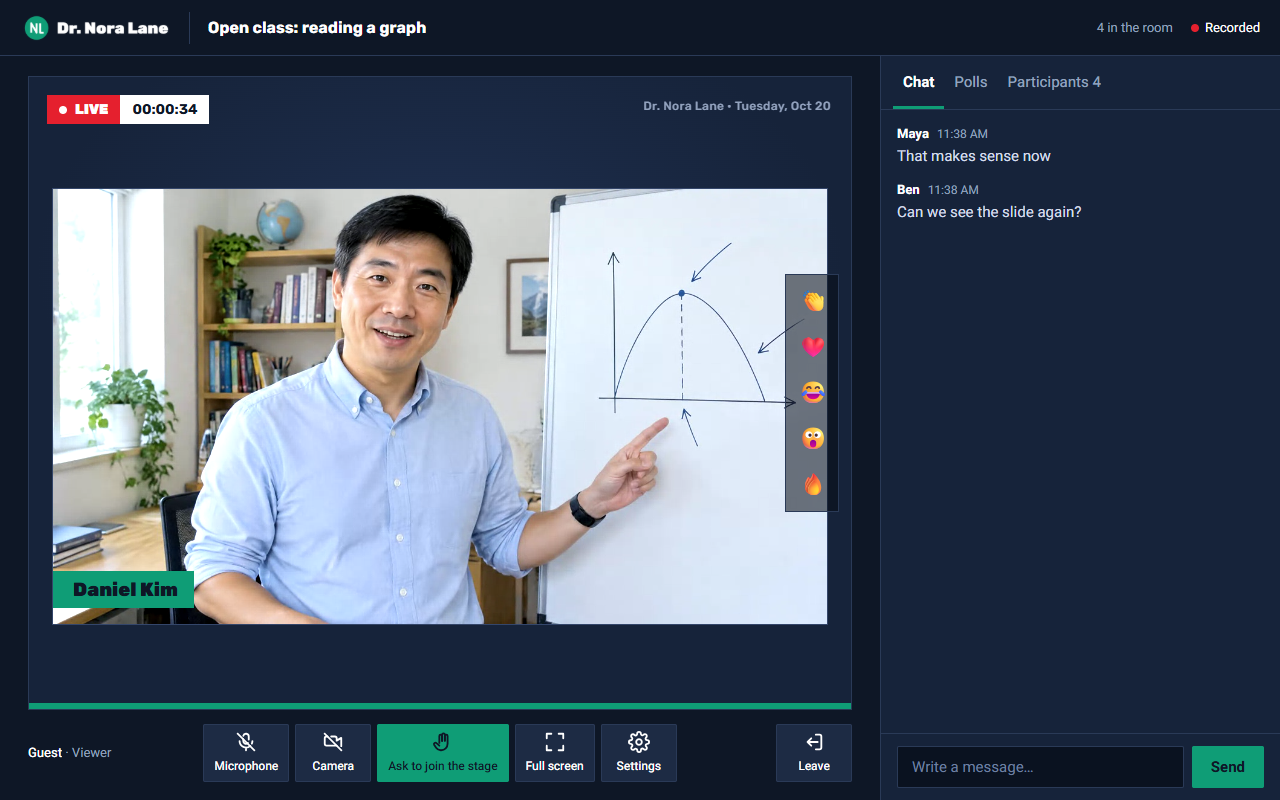The height and width of the screenshot is (800, 1280).
Task: Send the clapping hands reaction
Action: [x=813, y=300]
